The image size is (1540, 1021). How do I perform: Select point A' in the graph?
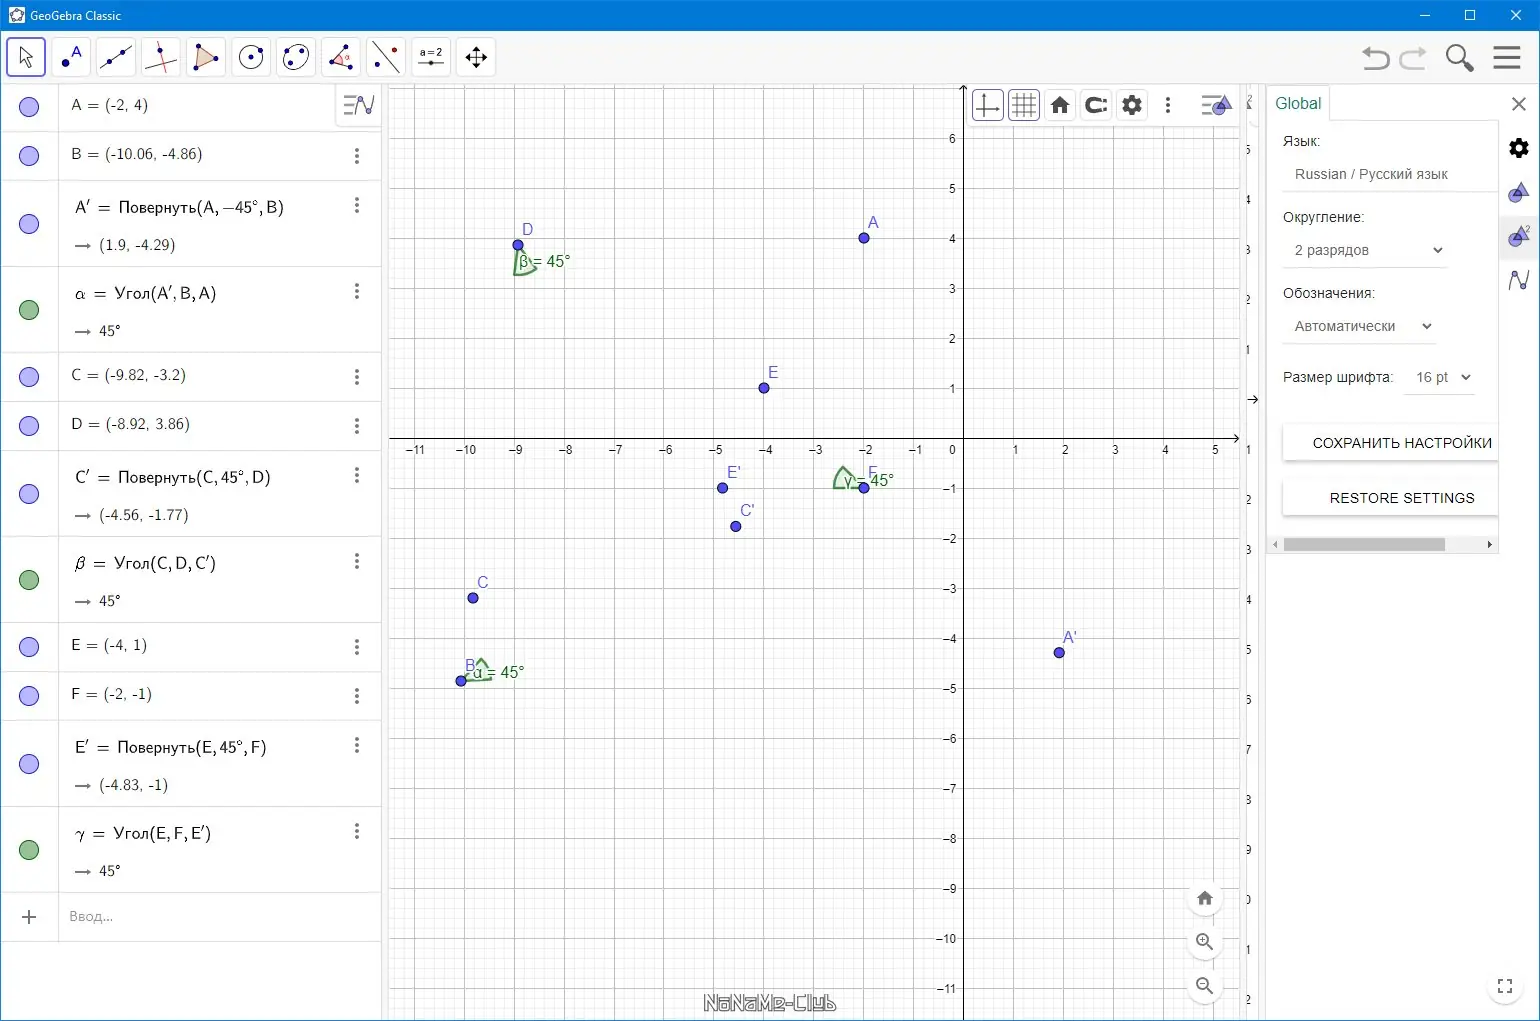(x=1059, y=653)
